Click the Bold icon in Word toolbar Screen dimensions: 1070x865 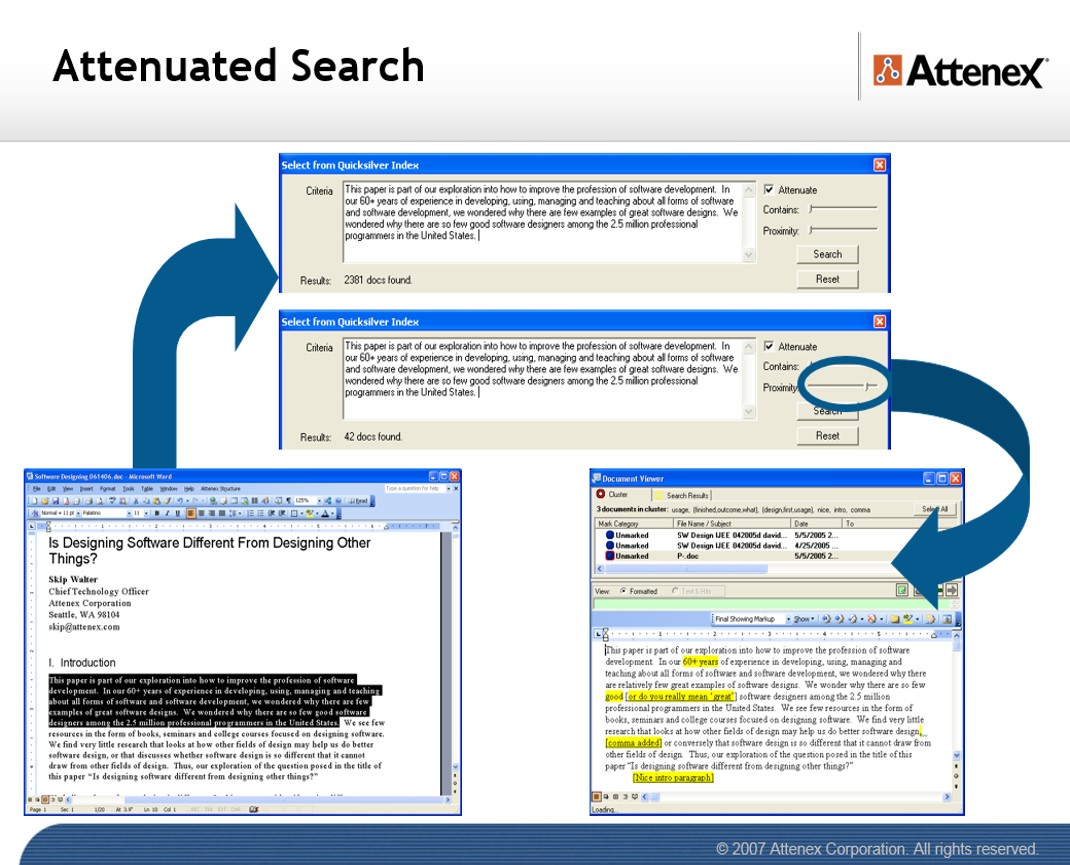click(x=155, y=513)
